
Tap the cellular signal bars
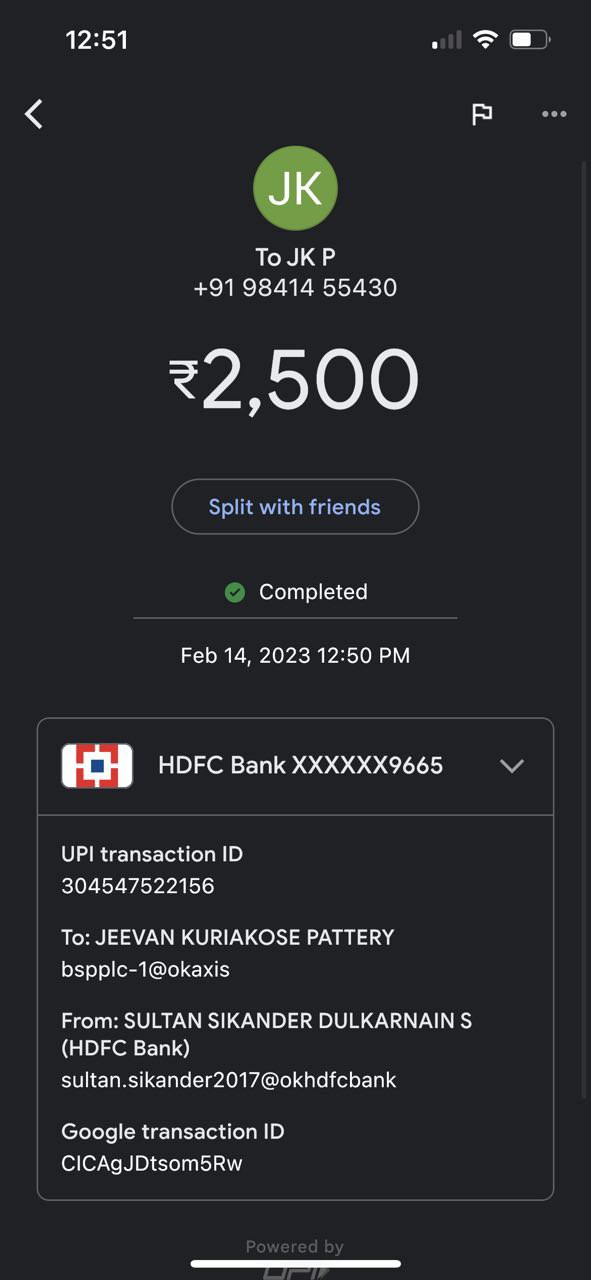pyautogui.click(x=447, y=41)
